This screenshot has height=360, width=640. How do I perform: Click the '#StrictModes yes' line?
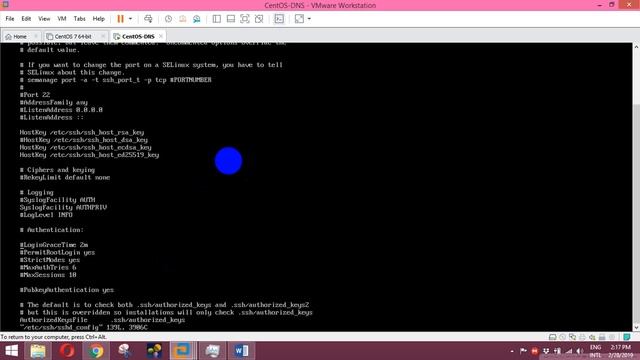tap(50, 260)
